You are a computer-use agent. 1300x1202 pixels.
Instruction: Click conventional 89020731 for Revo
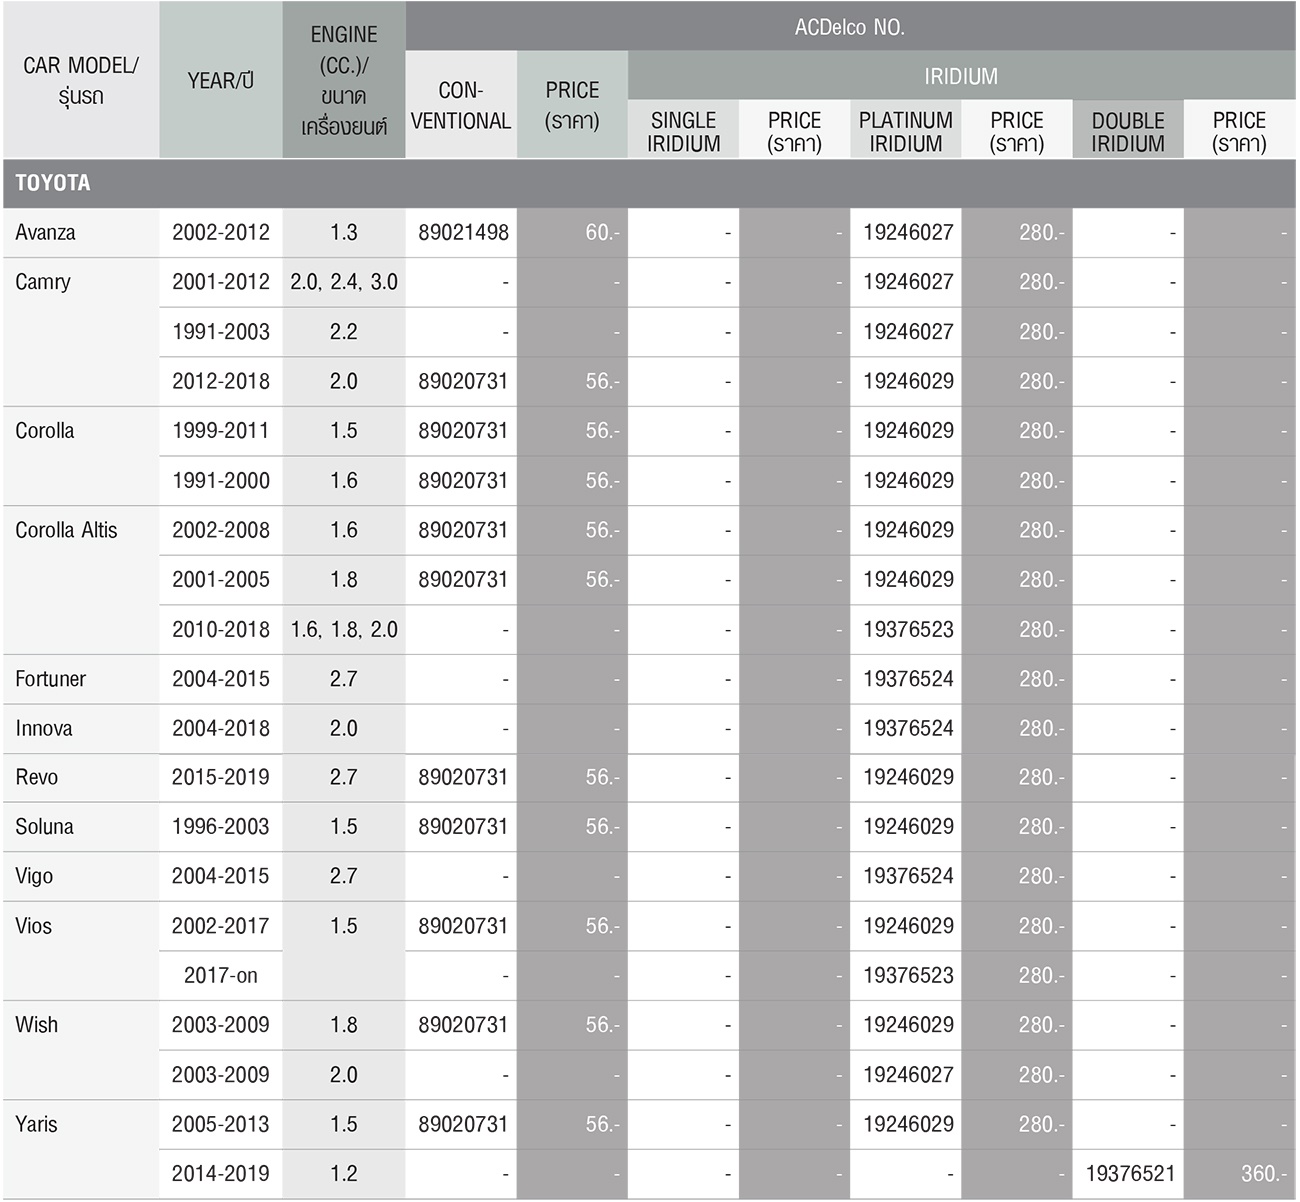pyautogui.click(x=463, y=778)
